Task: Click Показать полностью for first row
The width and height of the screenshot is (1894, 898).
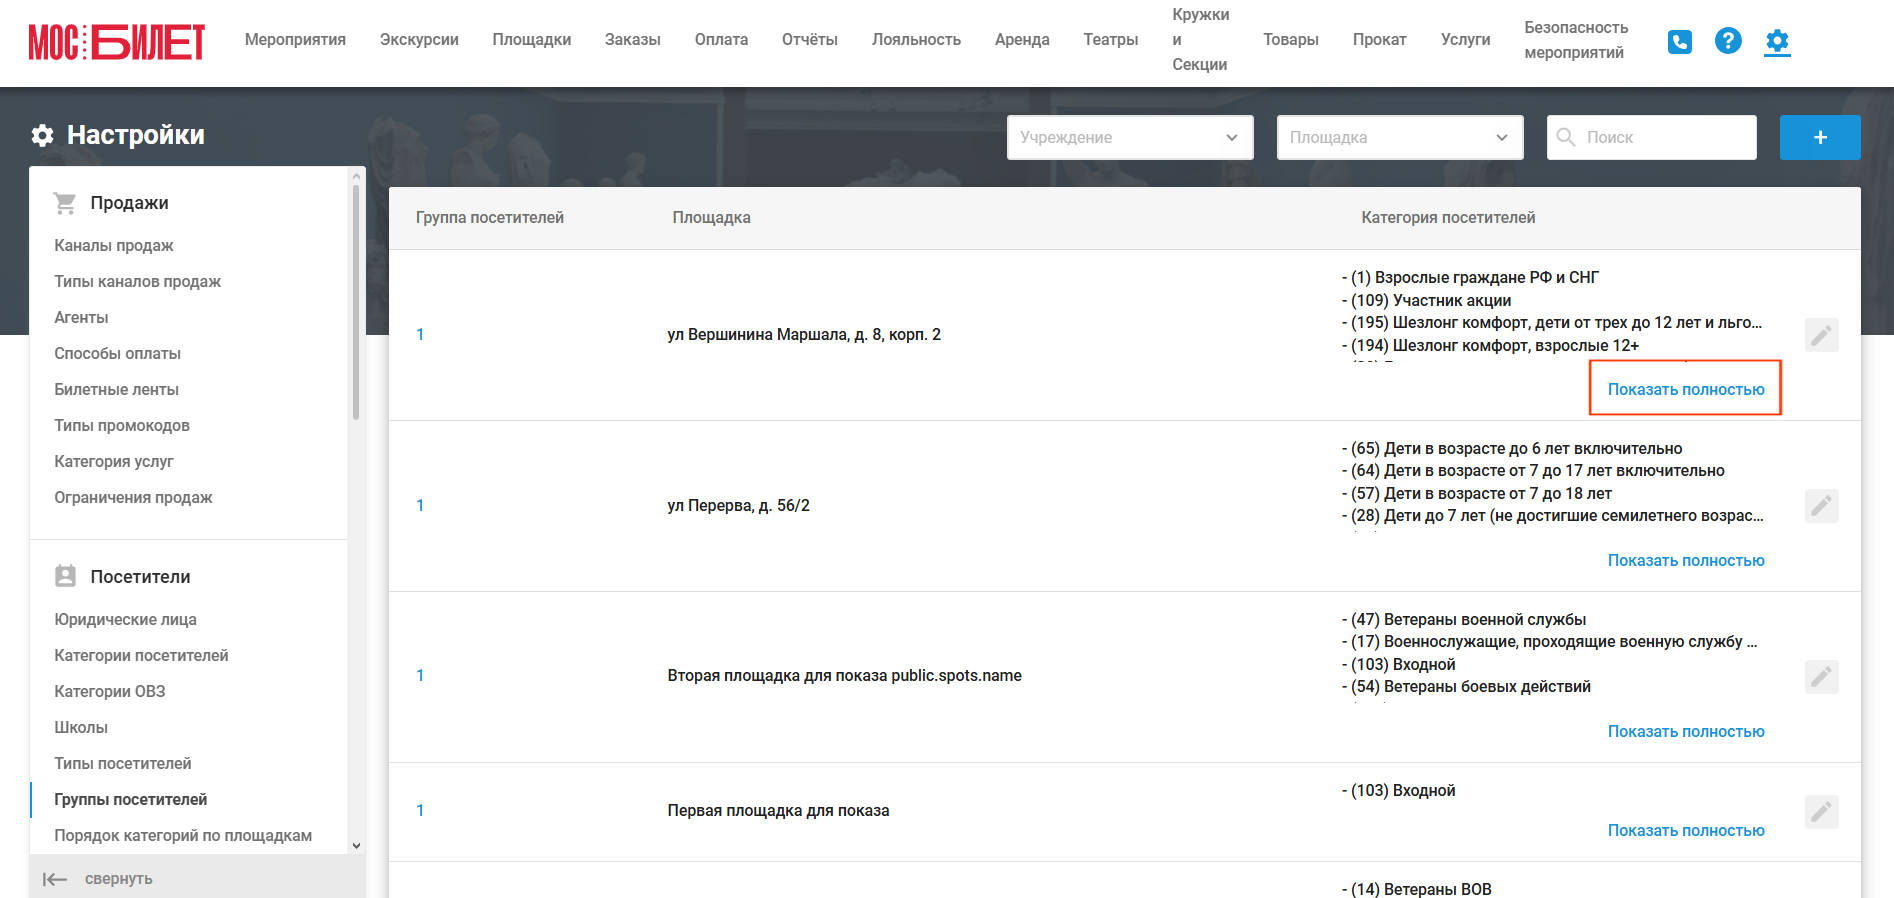Action: click(x=1686, y=389)
